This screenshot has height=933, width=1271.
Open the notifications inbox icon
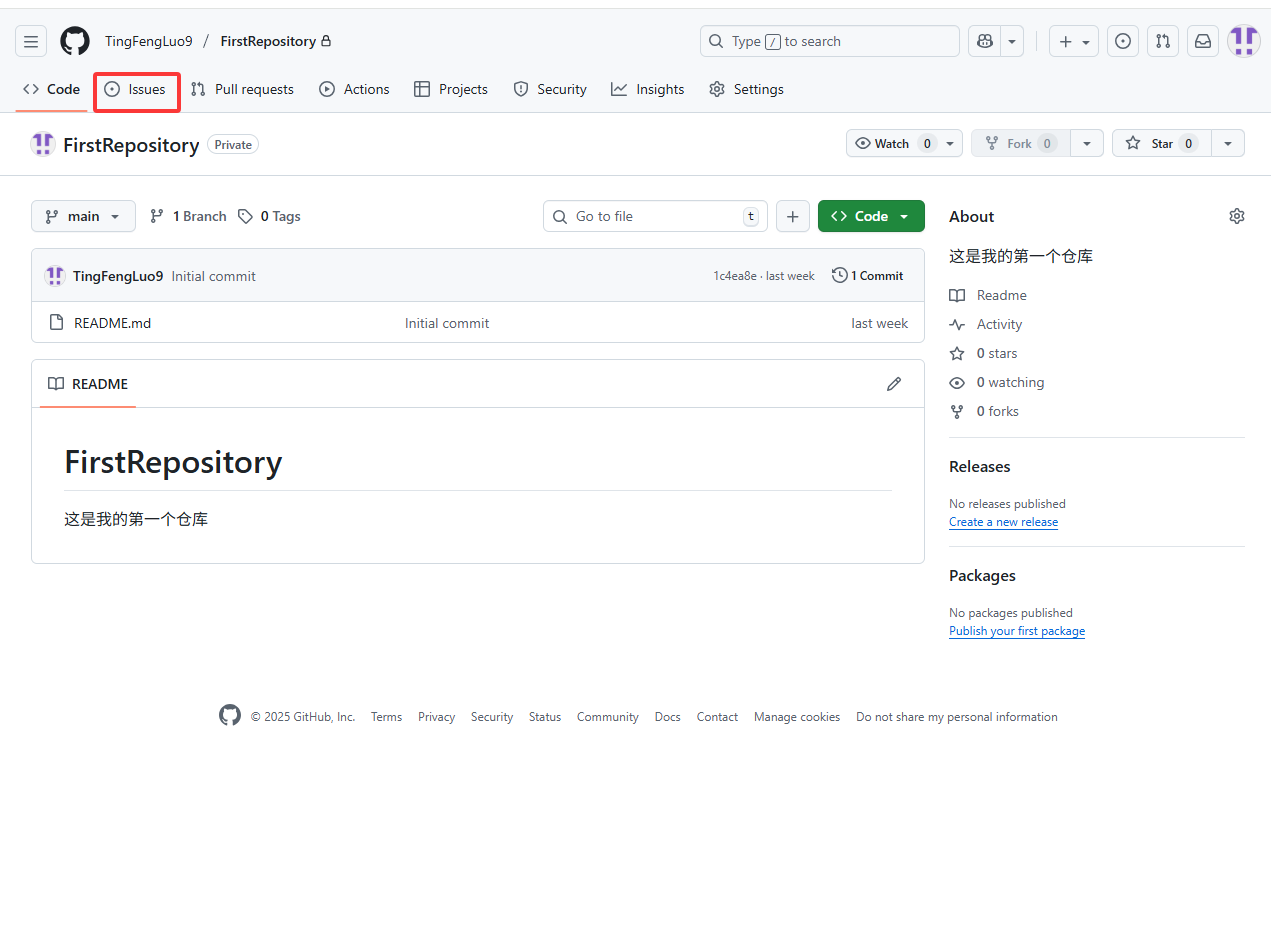(1203, 41)
